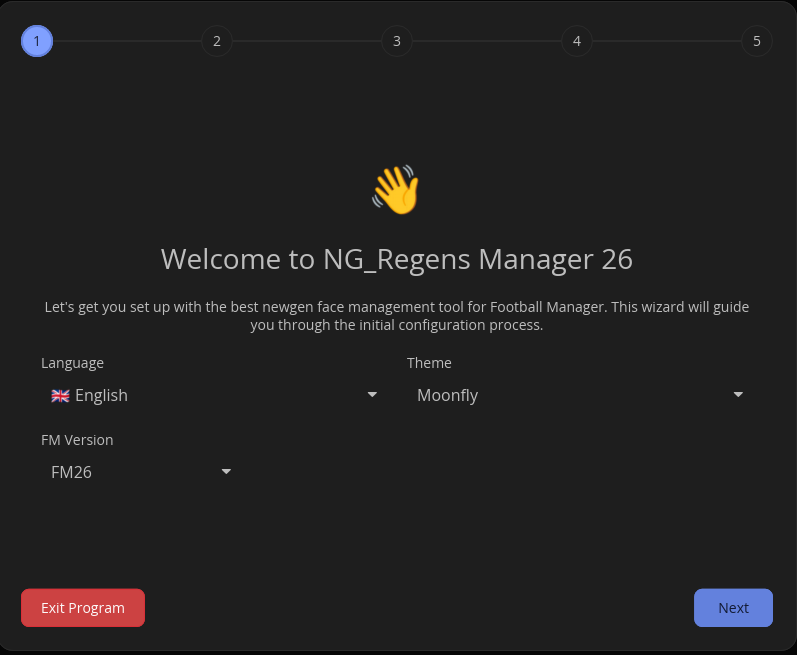Click the waving hand emoji icon

click(x=396, y=189)
